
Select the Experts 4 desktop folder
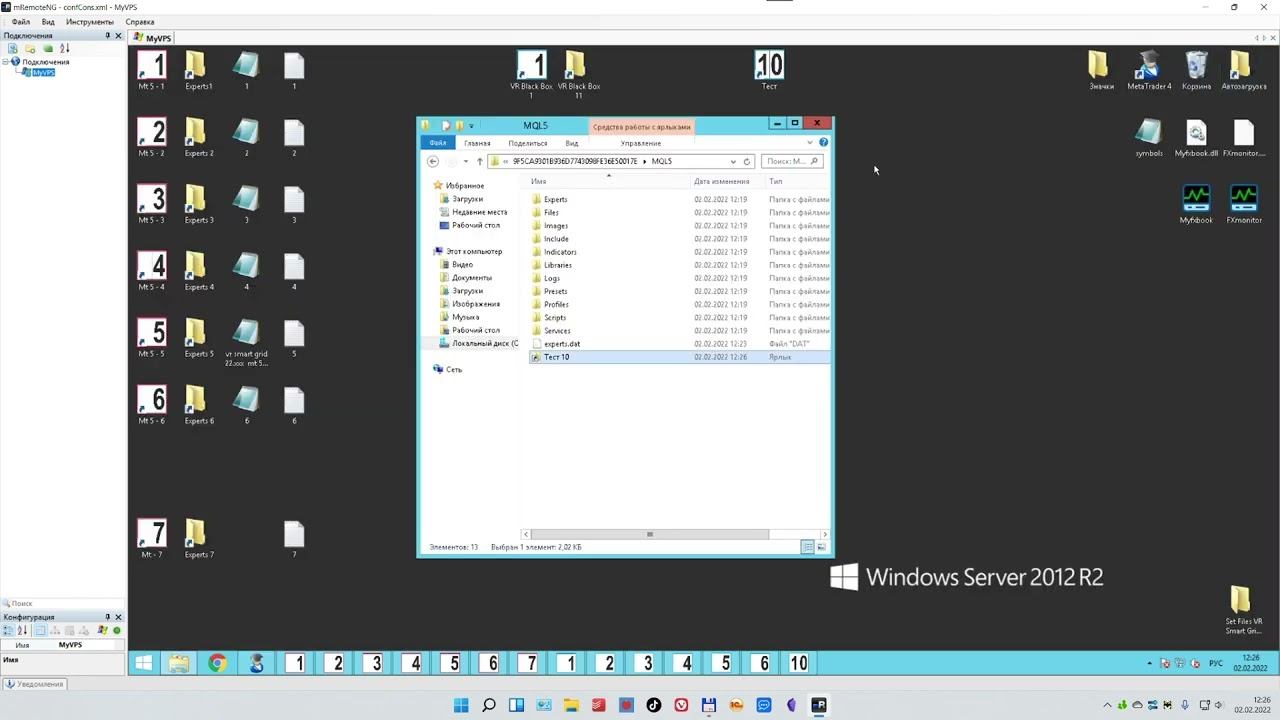198,271
